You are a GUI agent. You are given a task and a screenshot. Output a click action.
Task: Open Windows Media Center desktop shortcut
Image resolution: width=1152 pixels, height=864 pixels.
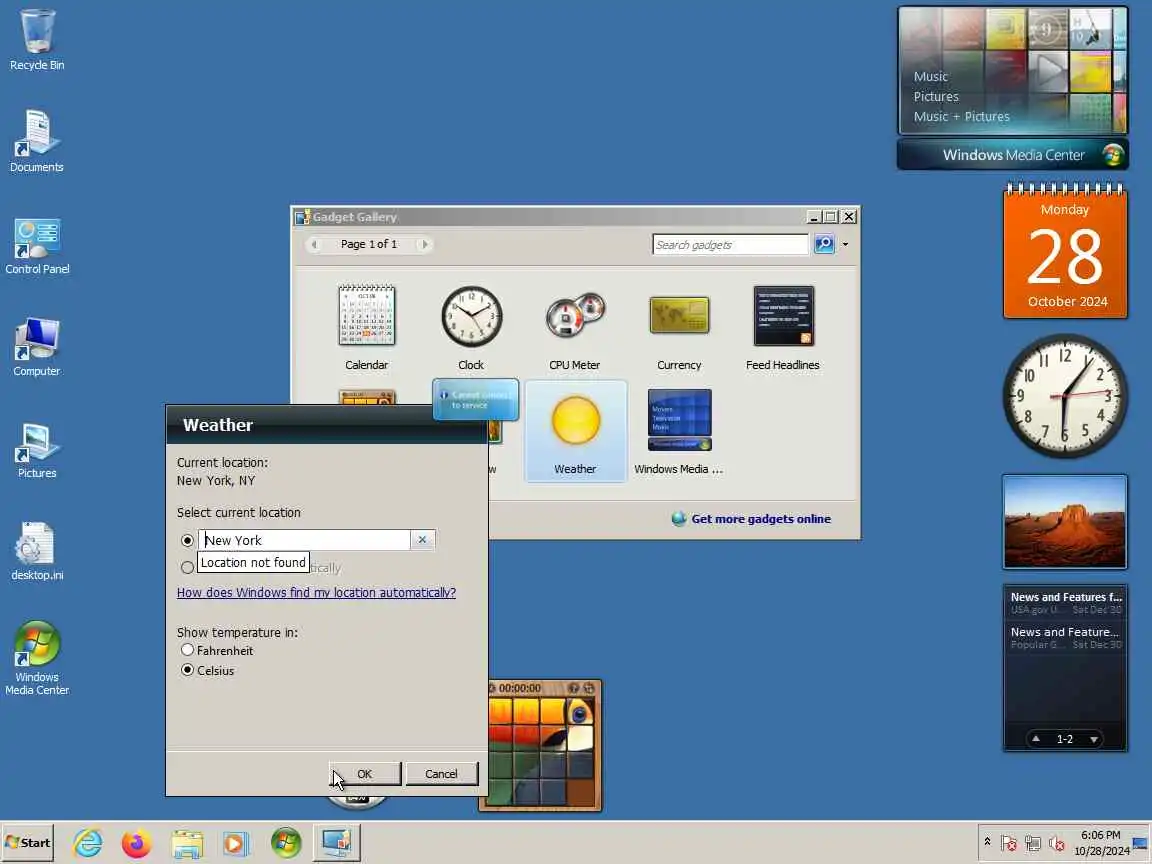[37, 658]
